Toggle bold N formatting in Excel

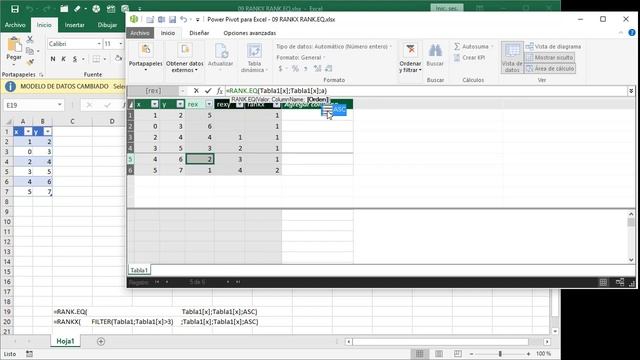tap(53, 59)
